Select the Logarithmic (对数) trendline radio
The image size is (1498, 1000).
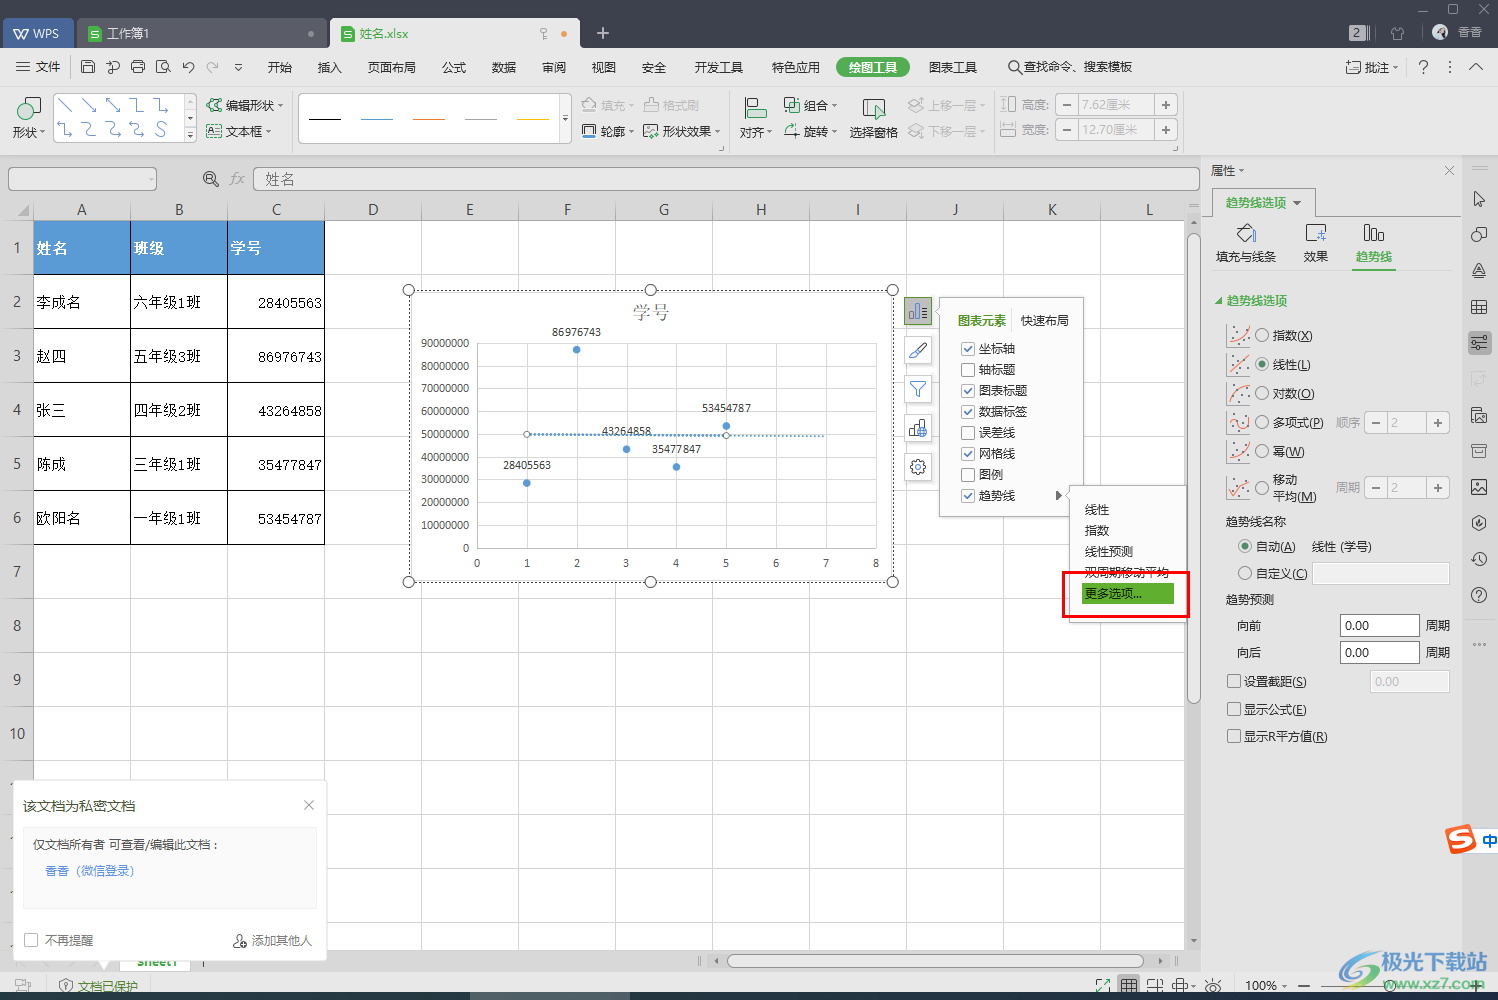click(1262, 394)
